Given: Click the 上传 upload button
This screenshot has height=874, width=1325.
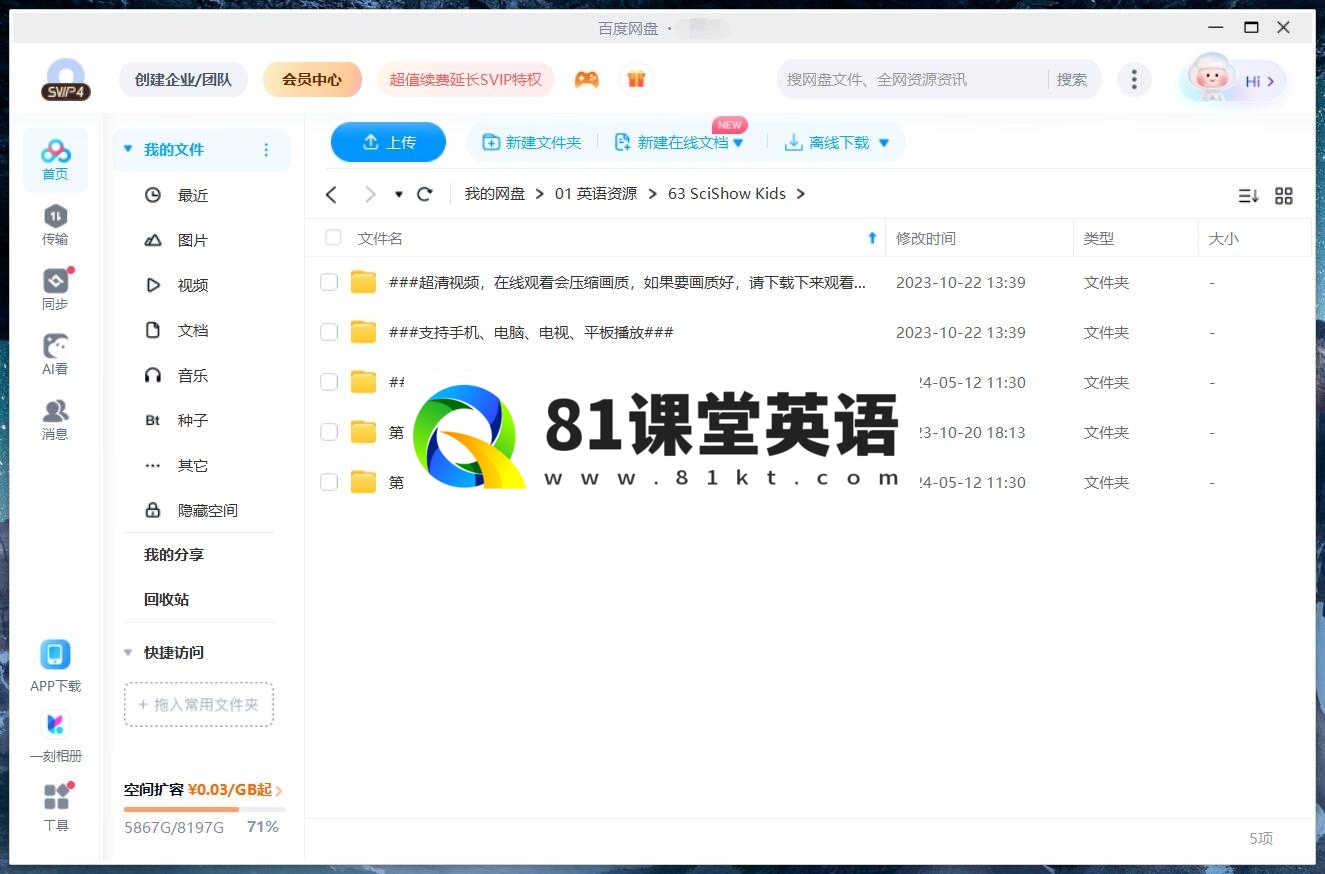Looking at the screenshot, I should point(388,142).
